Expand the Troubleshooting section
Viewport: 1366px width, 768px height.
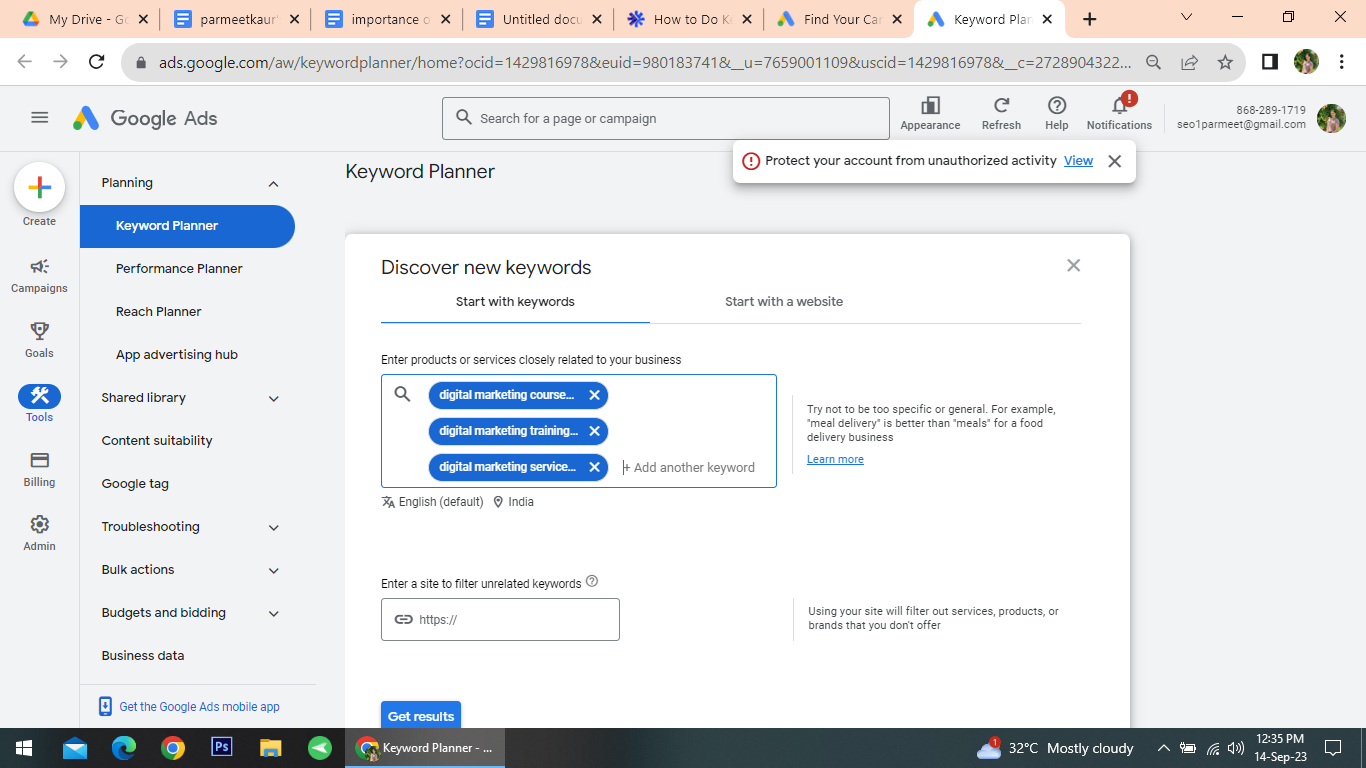[x=273, y=528]
